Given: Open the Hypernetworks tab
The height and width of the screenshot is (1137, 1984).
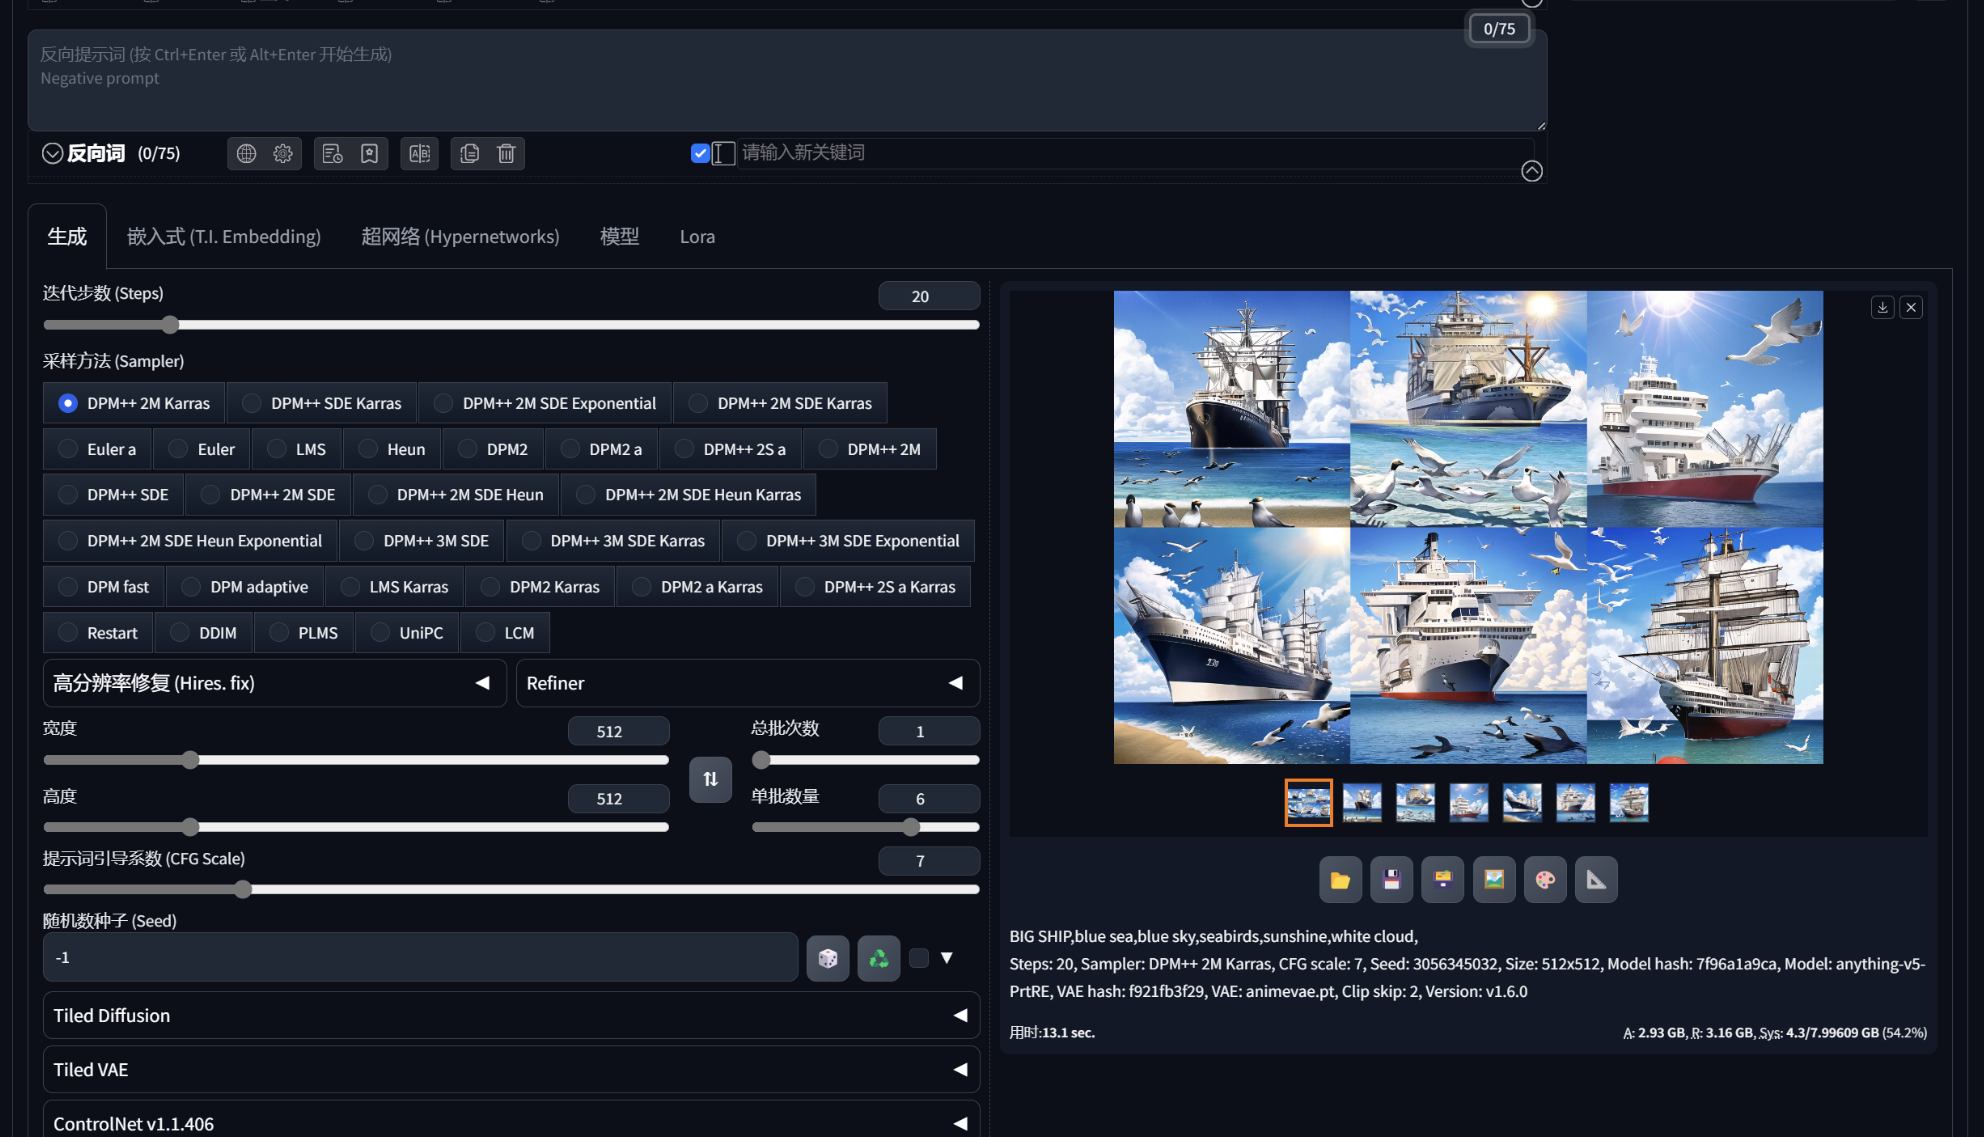Looking at the screenshot, I should tap(460, 237).
